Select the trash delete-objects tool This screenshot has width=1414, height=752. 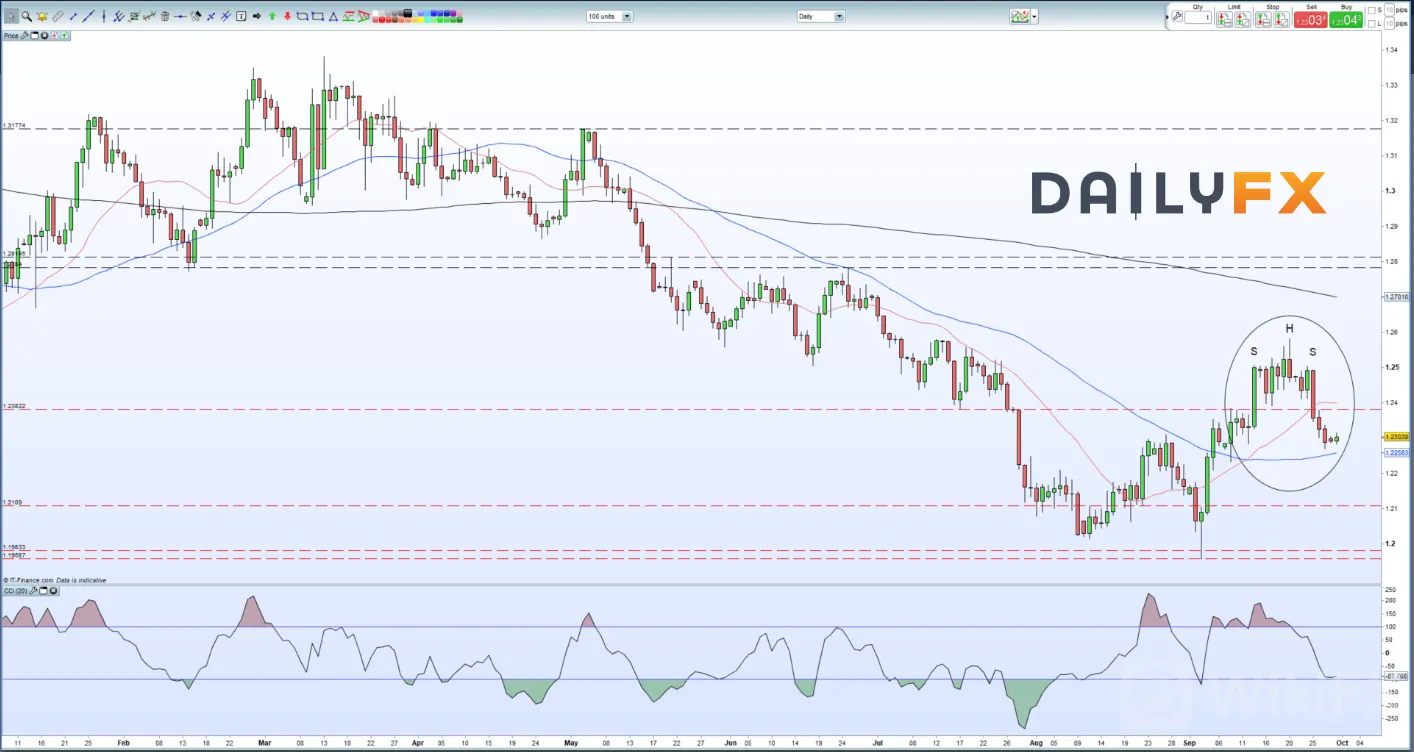pyautogui.click(x=164, y=16)
